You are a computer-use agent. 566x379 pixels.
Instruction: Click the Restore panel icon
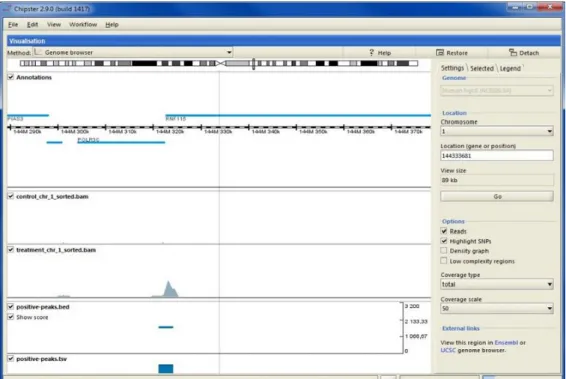coord(440,53)
